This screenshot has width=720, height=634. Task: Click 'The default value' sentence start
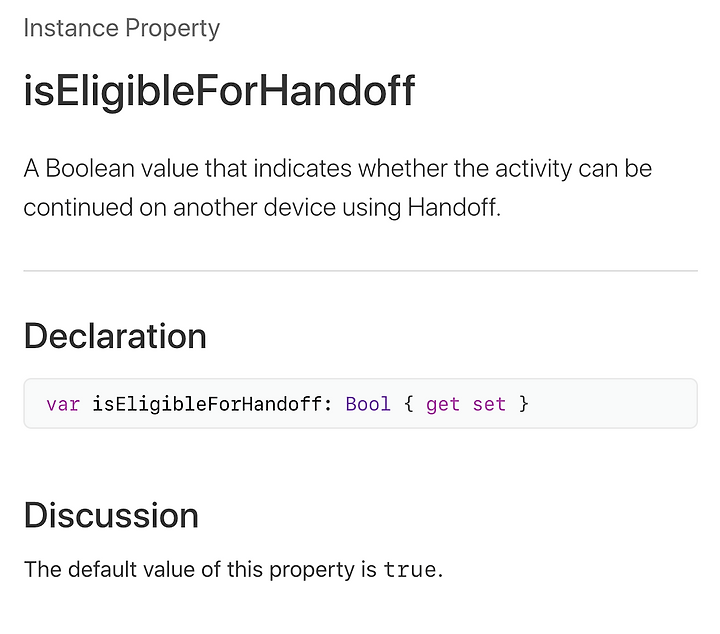pos(109,569)
